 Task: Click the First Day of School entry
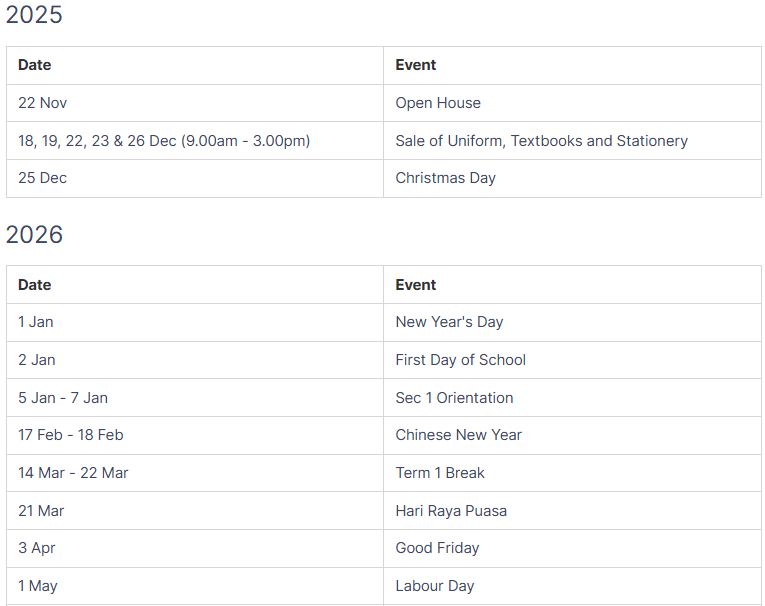click(x=460, y=360)
